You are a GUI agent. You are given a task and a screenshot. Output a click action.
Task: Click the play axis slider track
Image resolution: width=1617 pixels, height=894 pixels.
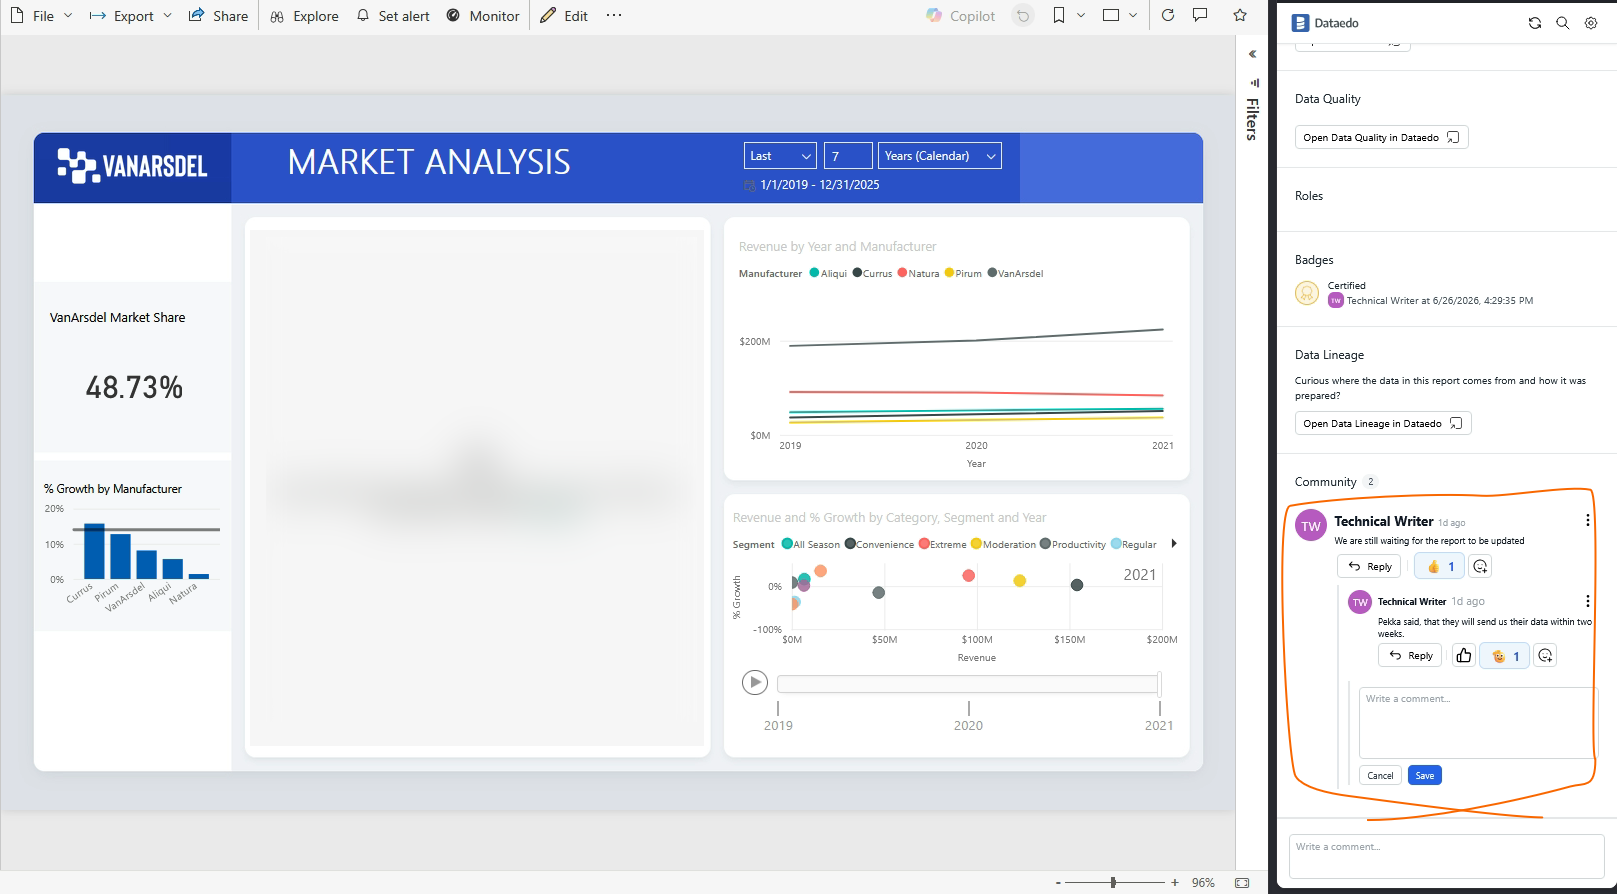pyautogui.click(x=968, y=684)
